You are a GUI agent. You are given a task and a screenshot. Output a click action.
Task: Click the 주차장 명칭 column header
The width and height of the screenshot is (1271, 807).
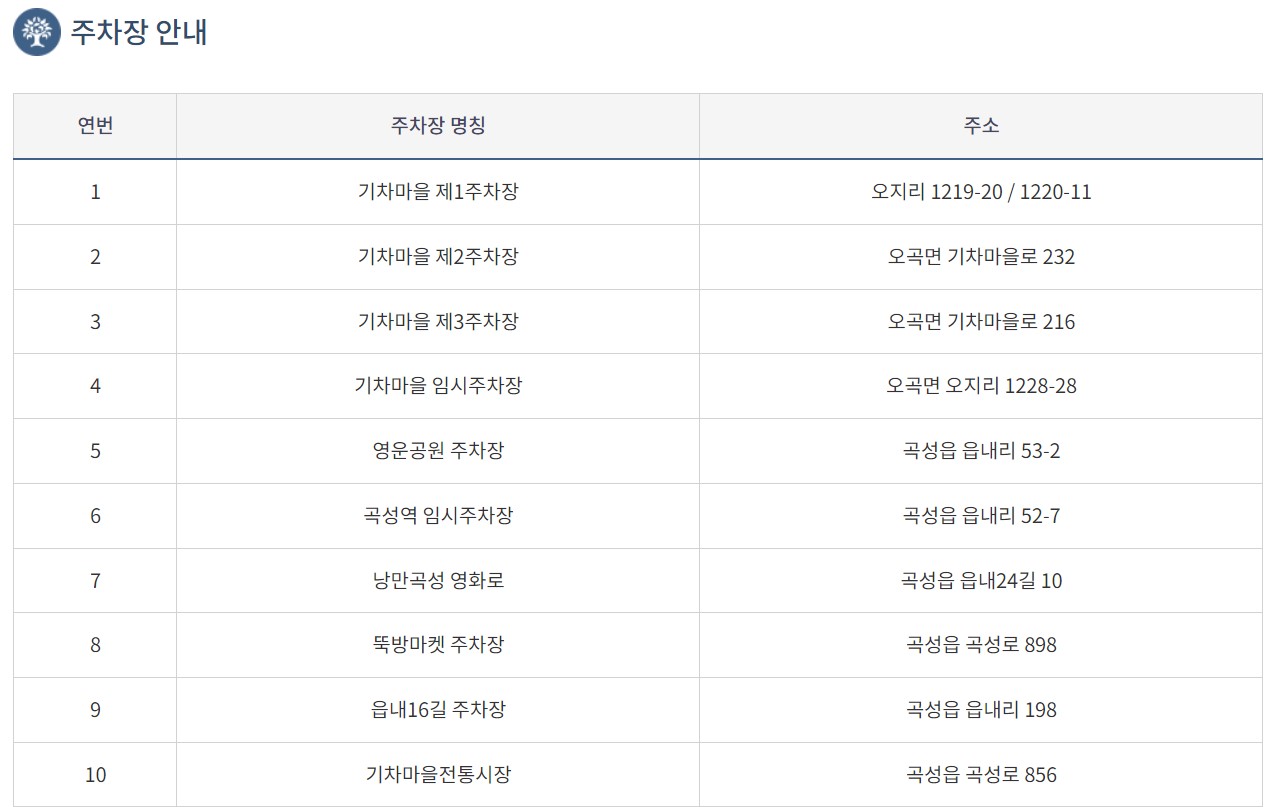(x=438, y=126)
